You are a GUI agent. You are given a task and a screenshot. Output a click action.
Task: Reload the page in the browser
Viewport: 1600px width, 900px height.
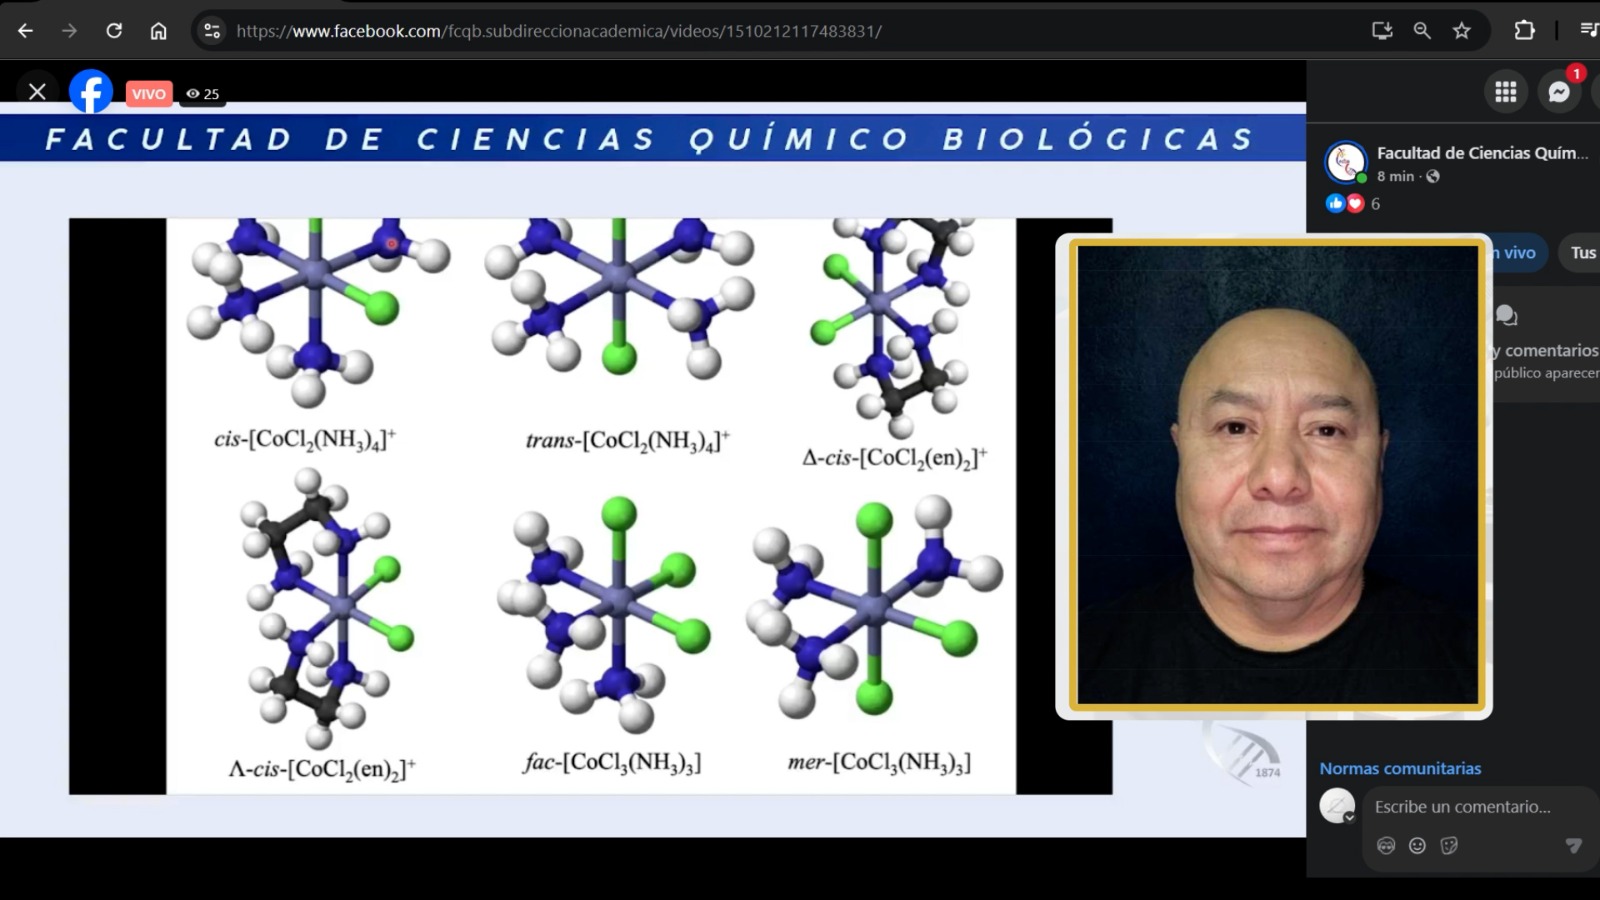pos(114,31)
